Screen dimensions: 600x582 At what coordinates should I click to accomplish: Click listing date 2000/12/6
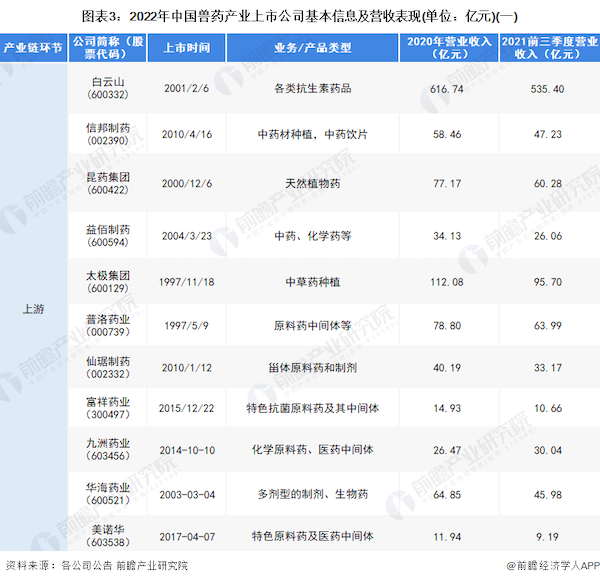(186, 184)
